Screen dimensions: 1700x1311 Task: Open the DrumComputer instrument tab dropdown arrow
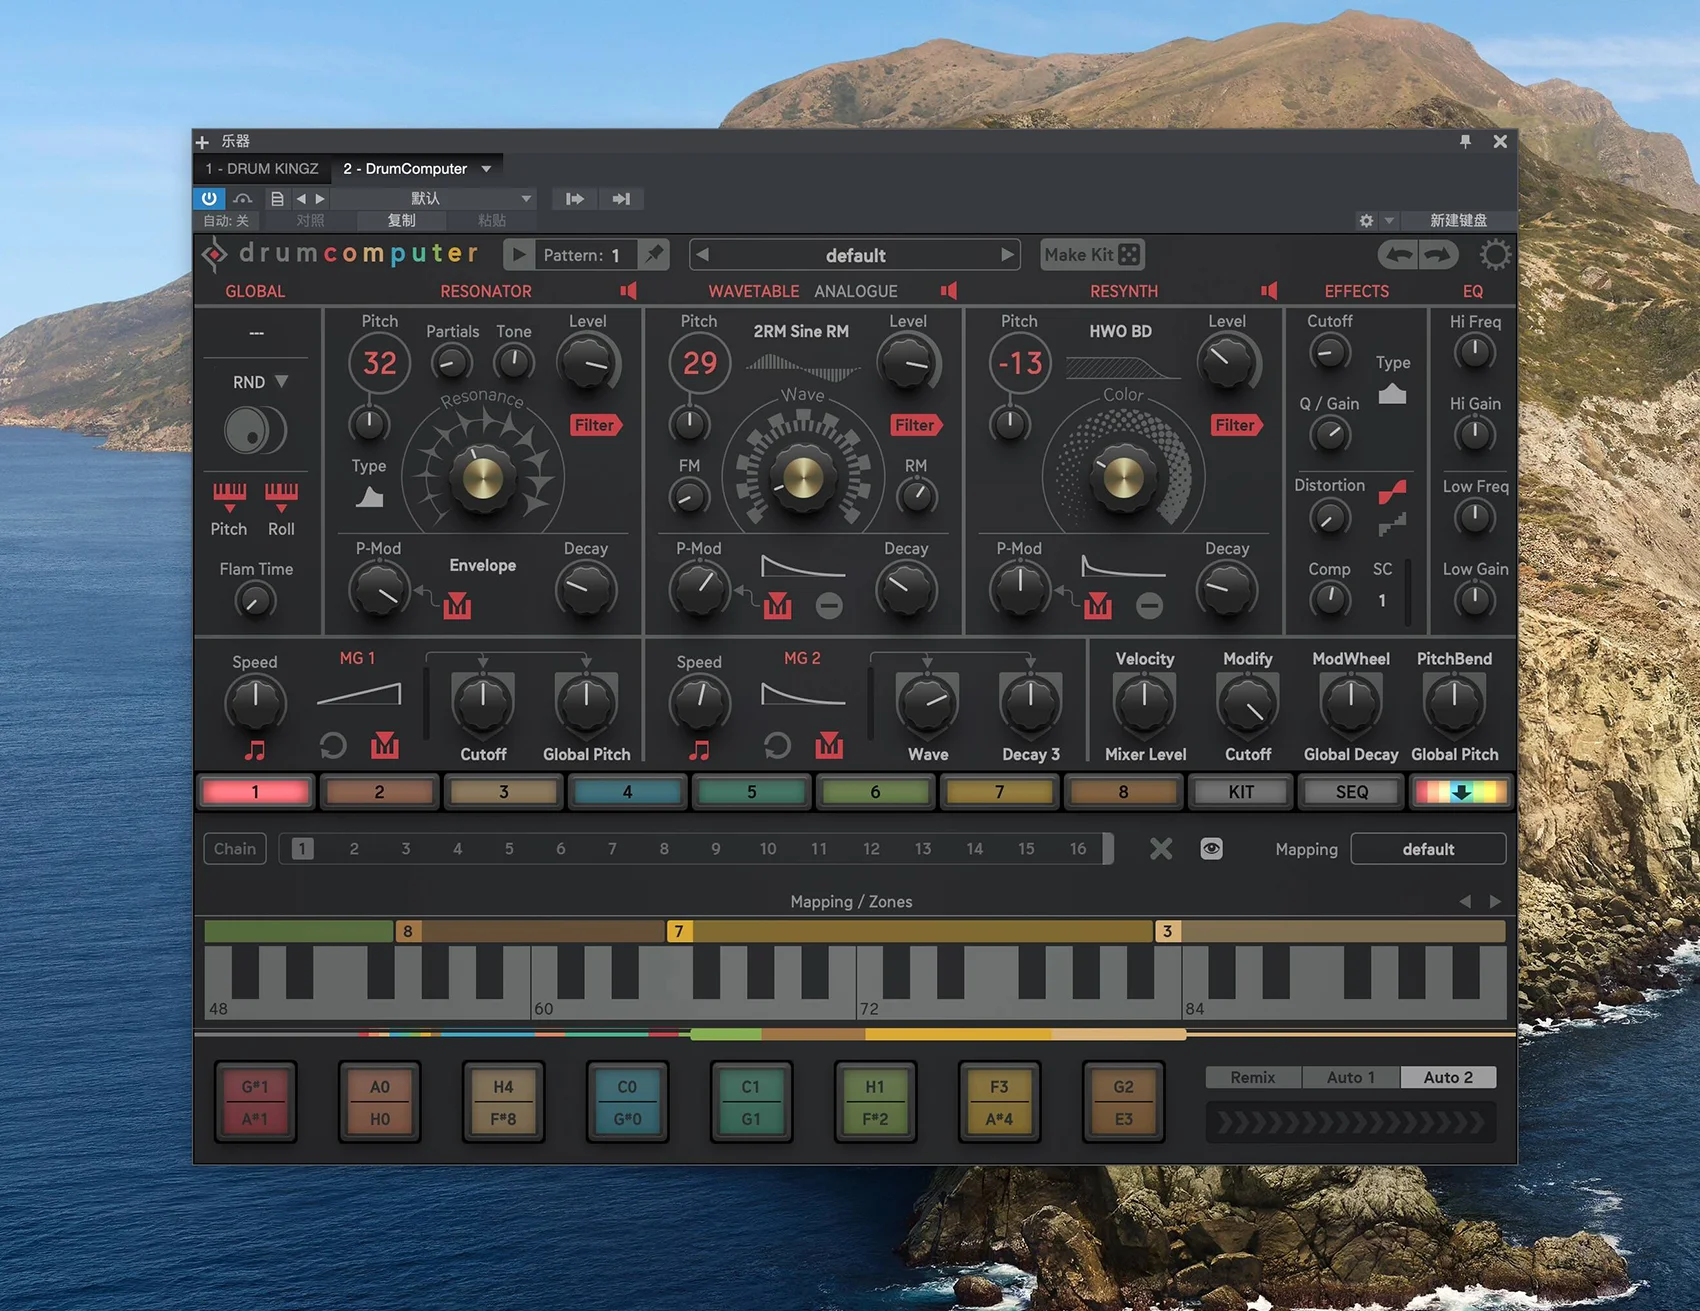click(x=487, y=168)
